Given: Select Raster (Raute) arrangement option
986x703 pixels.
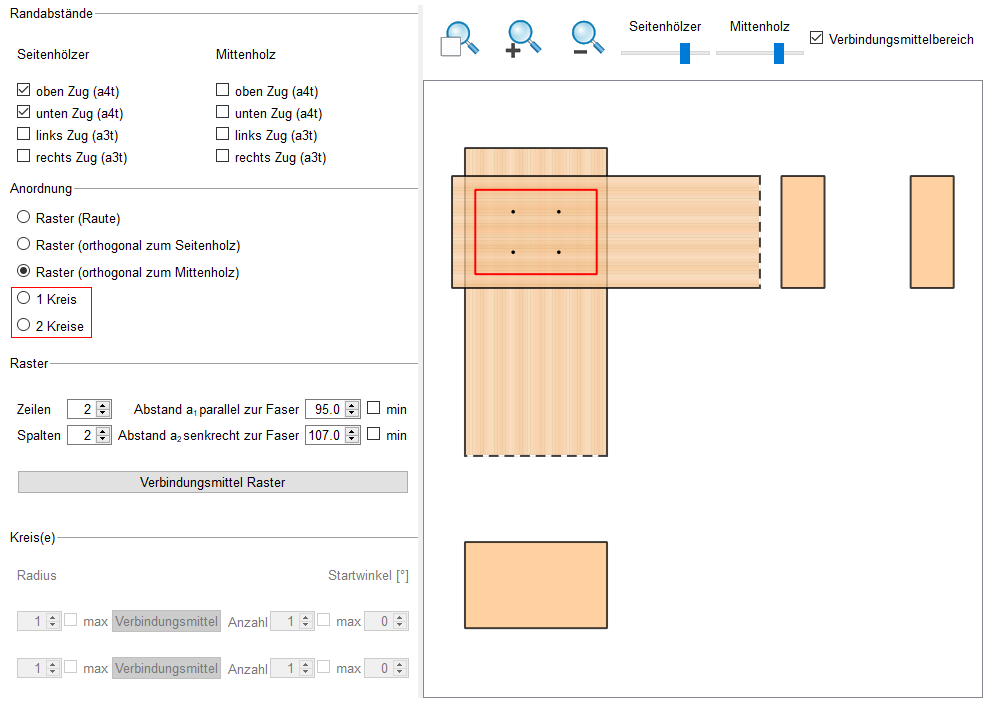Looking at the screenshot, I should (24, 217).
